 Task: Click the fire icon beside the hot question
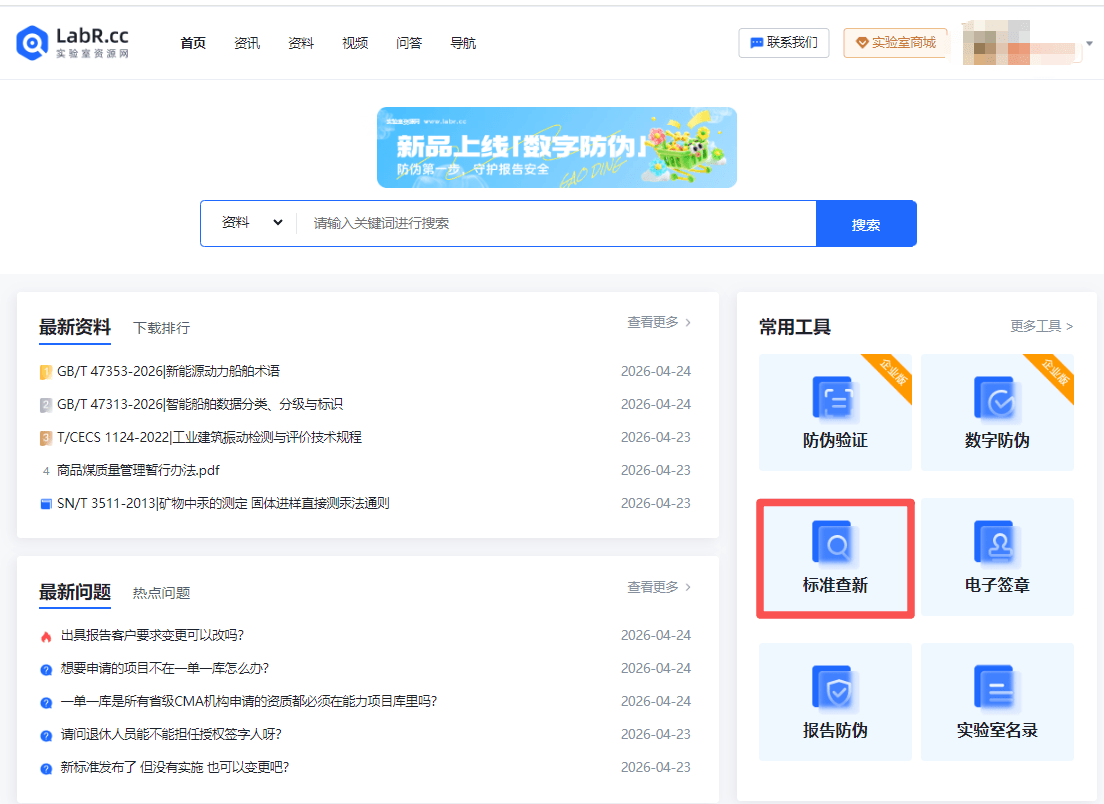[x=46, y=636]
